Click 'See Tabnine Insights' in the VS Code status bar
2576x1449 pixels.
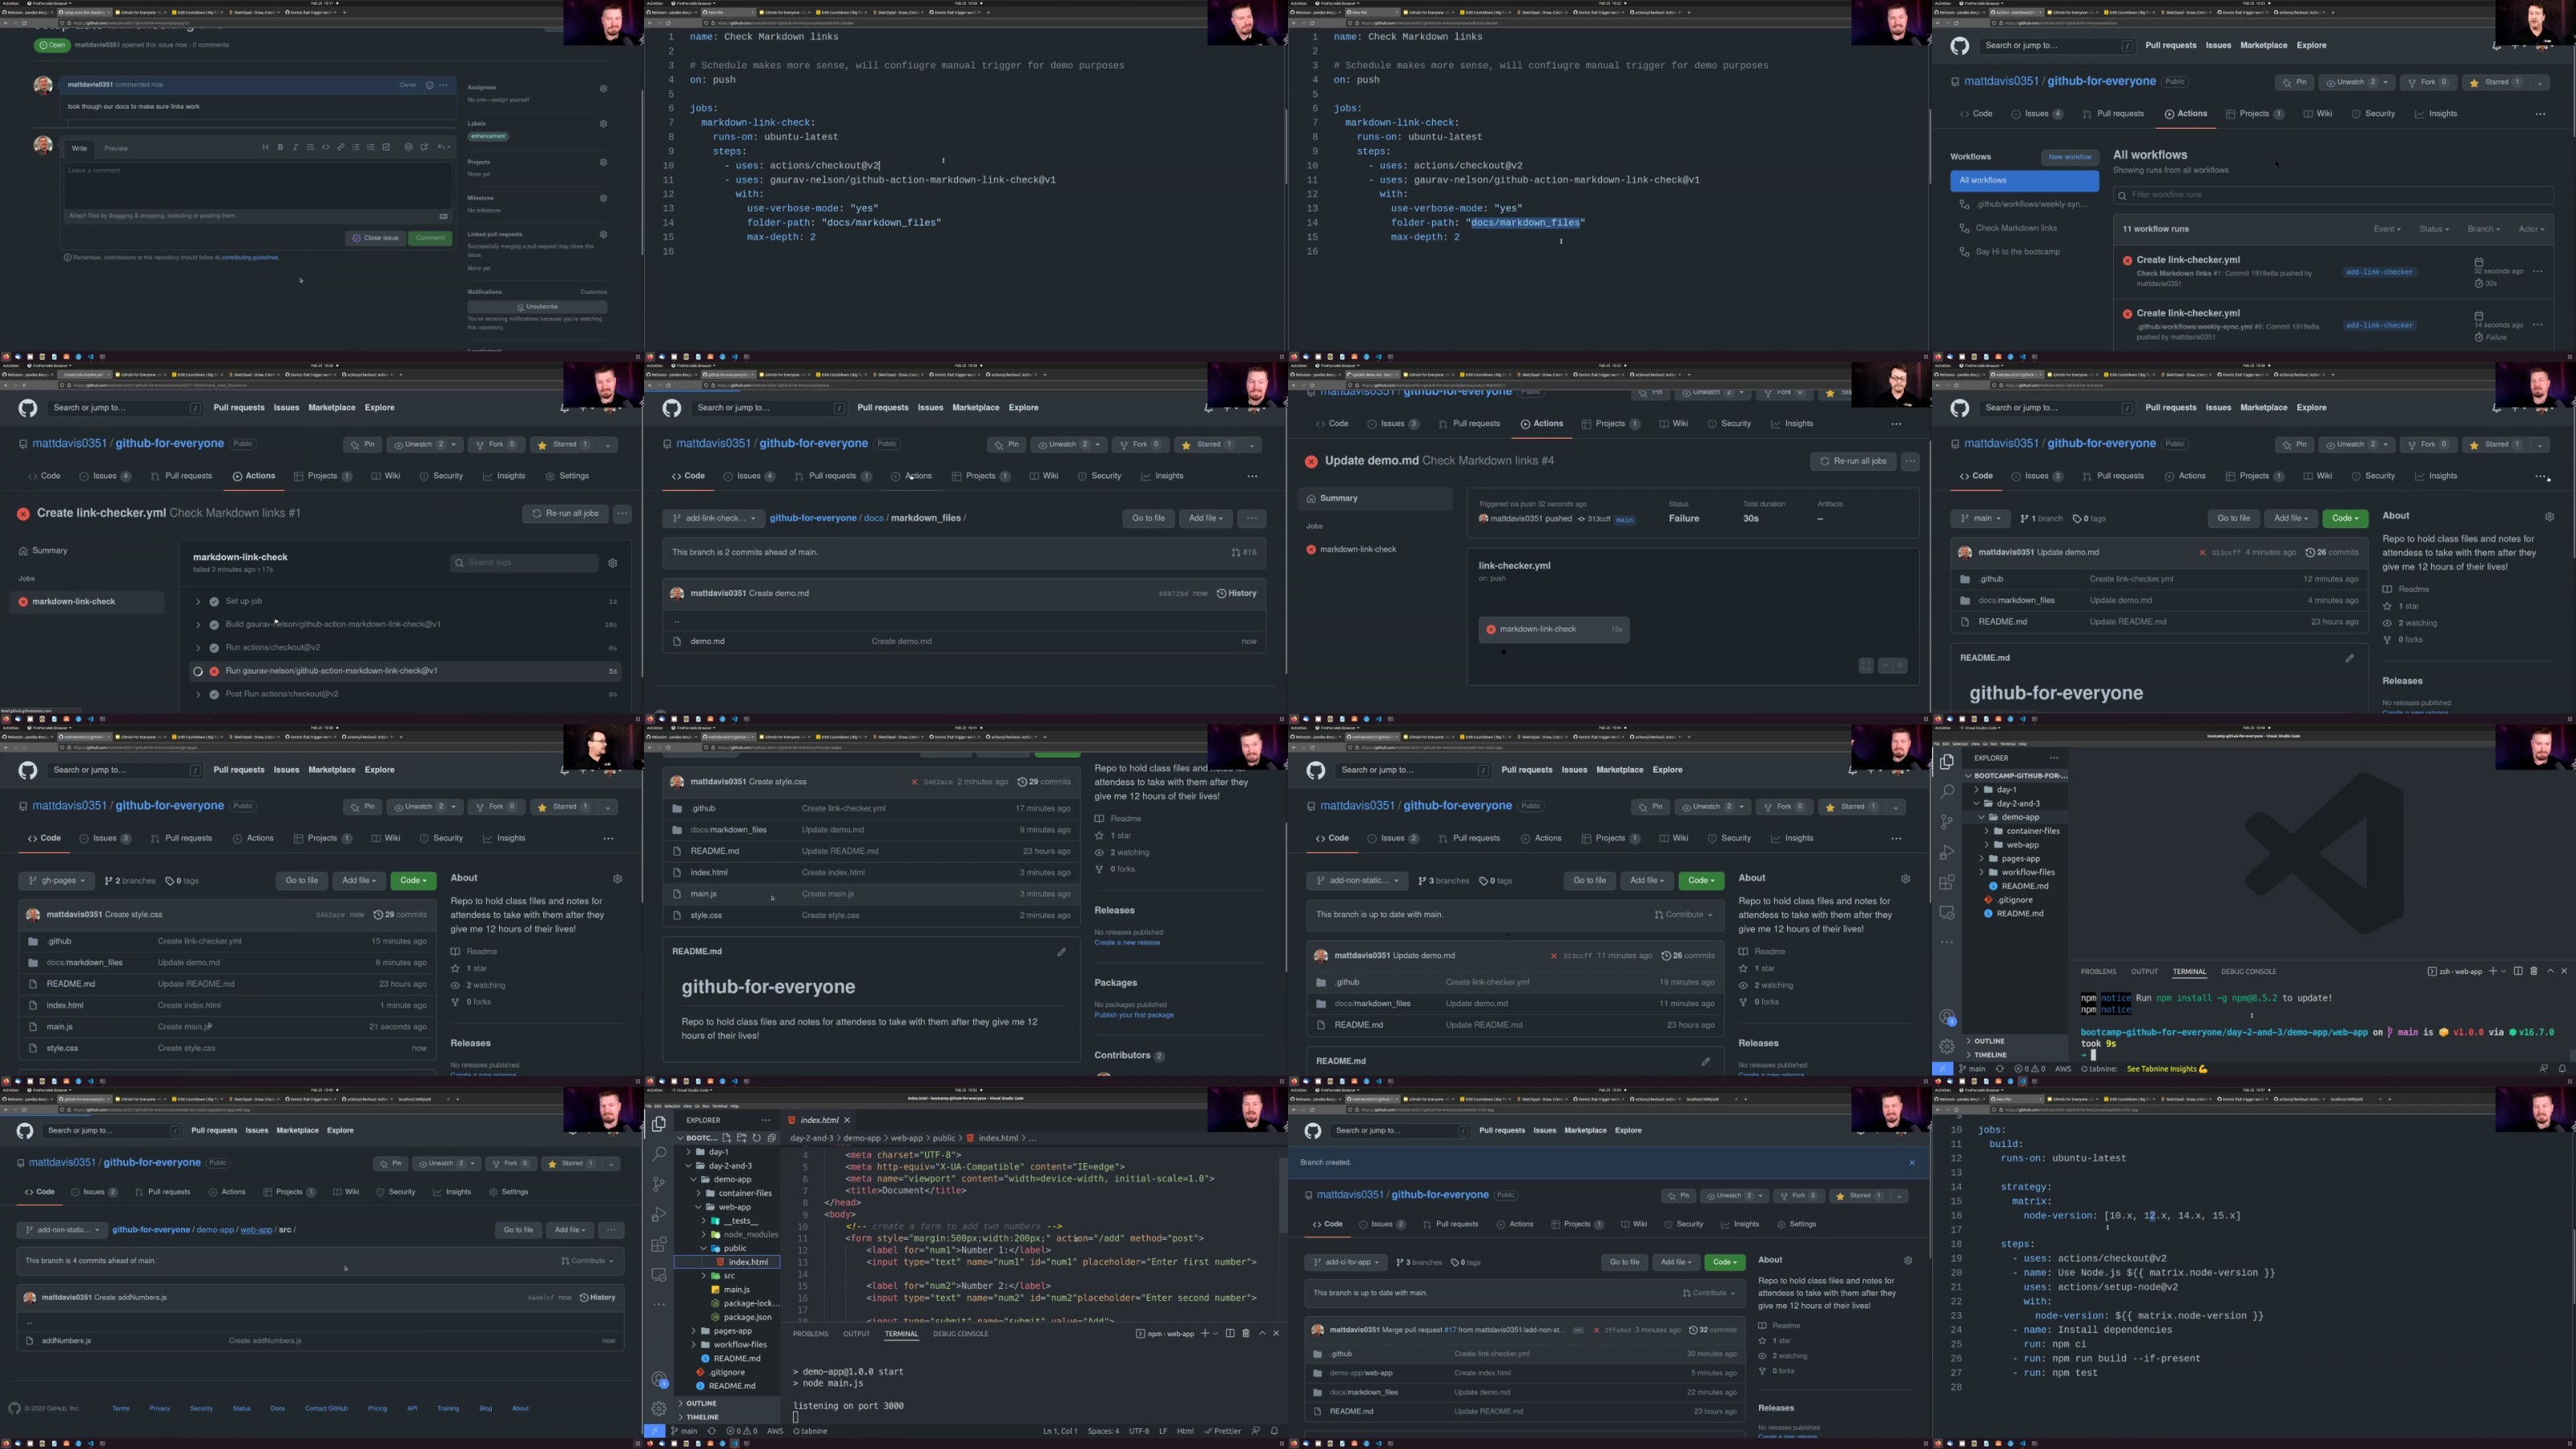point(2167,1069)
